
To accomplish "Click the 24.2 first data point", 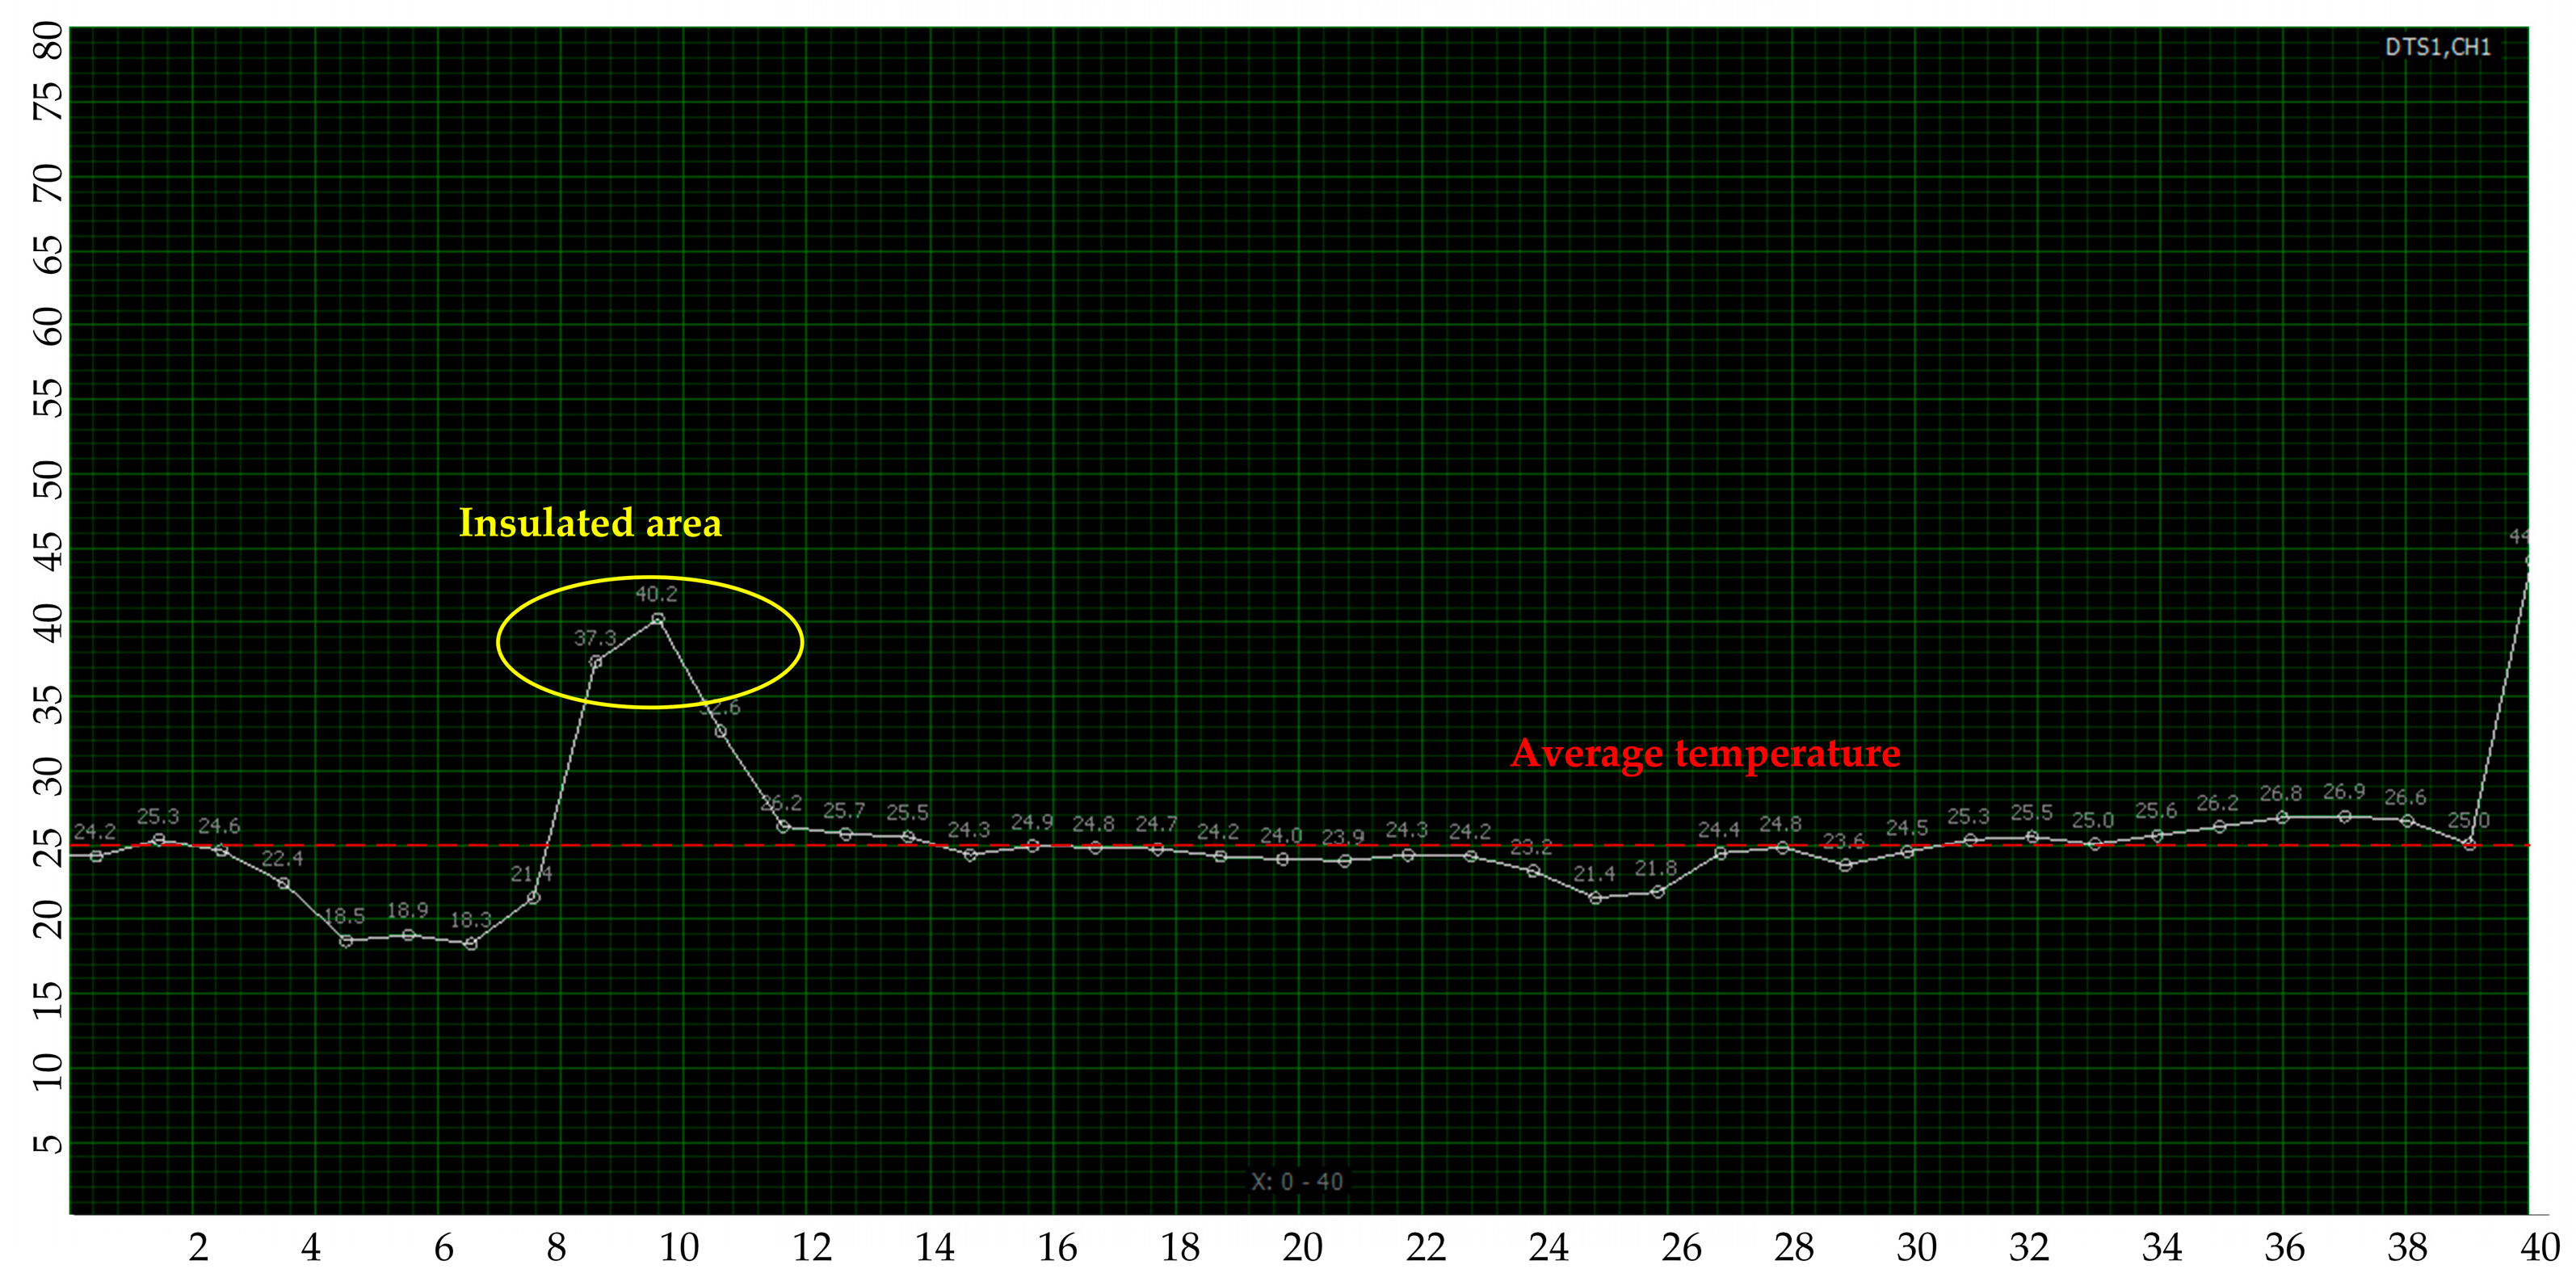I will coord(96,856).
